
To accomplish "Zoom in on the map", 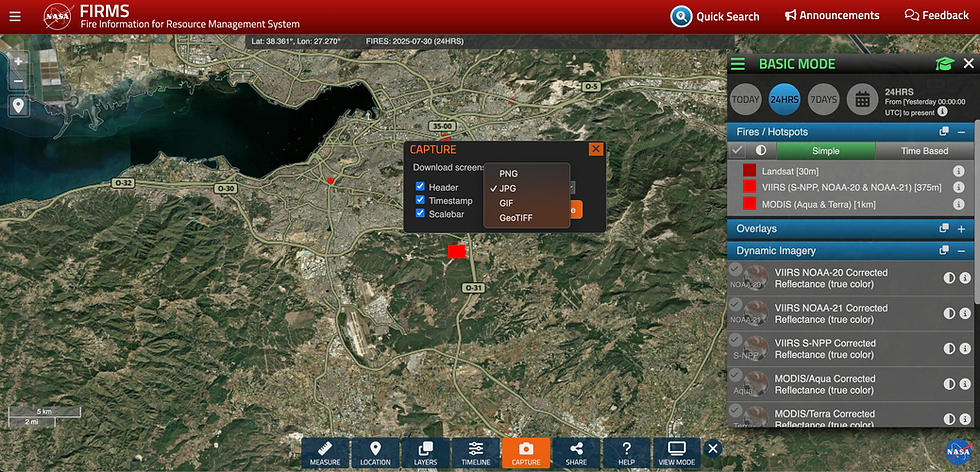I will tap(18, 61).
